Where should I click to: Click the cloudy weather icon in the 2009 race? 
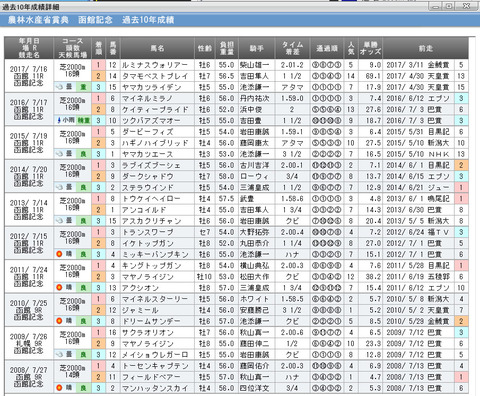pos(59,354)
